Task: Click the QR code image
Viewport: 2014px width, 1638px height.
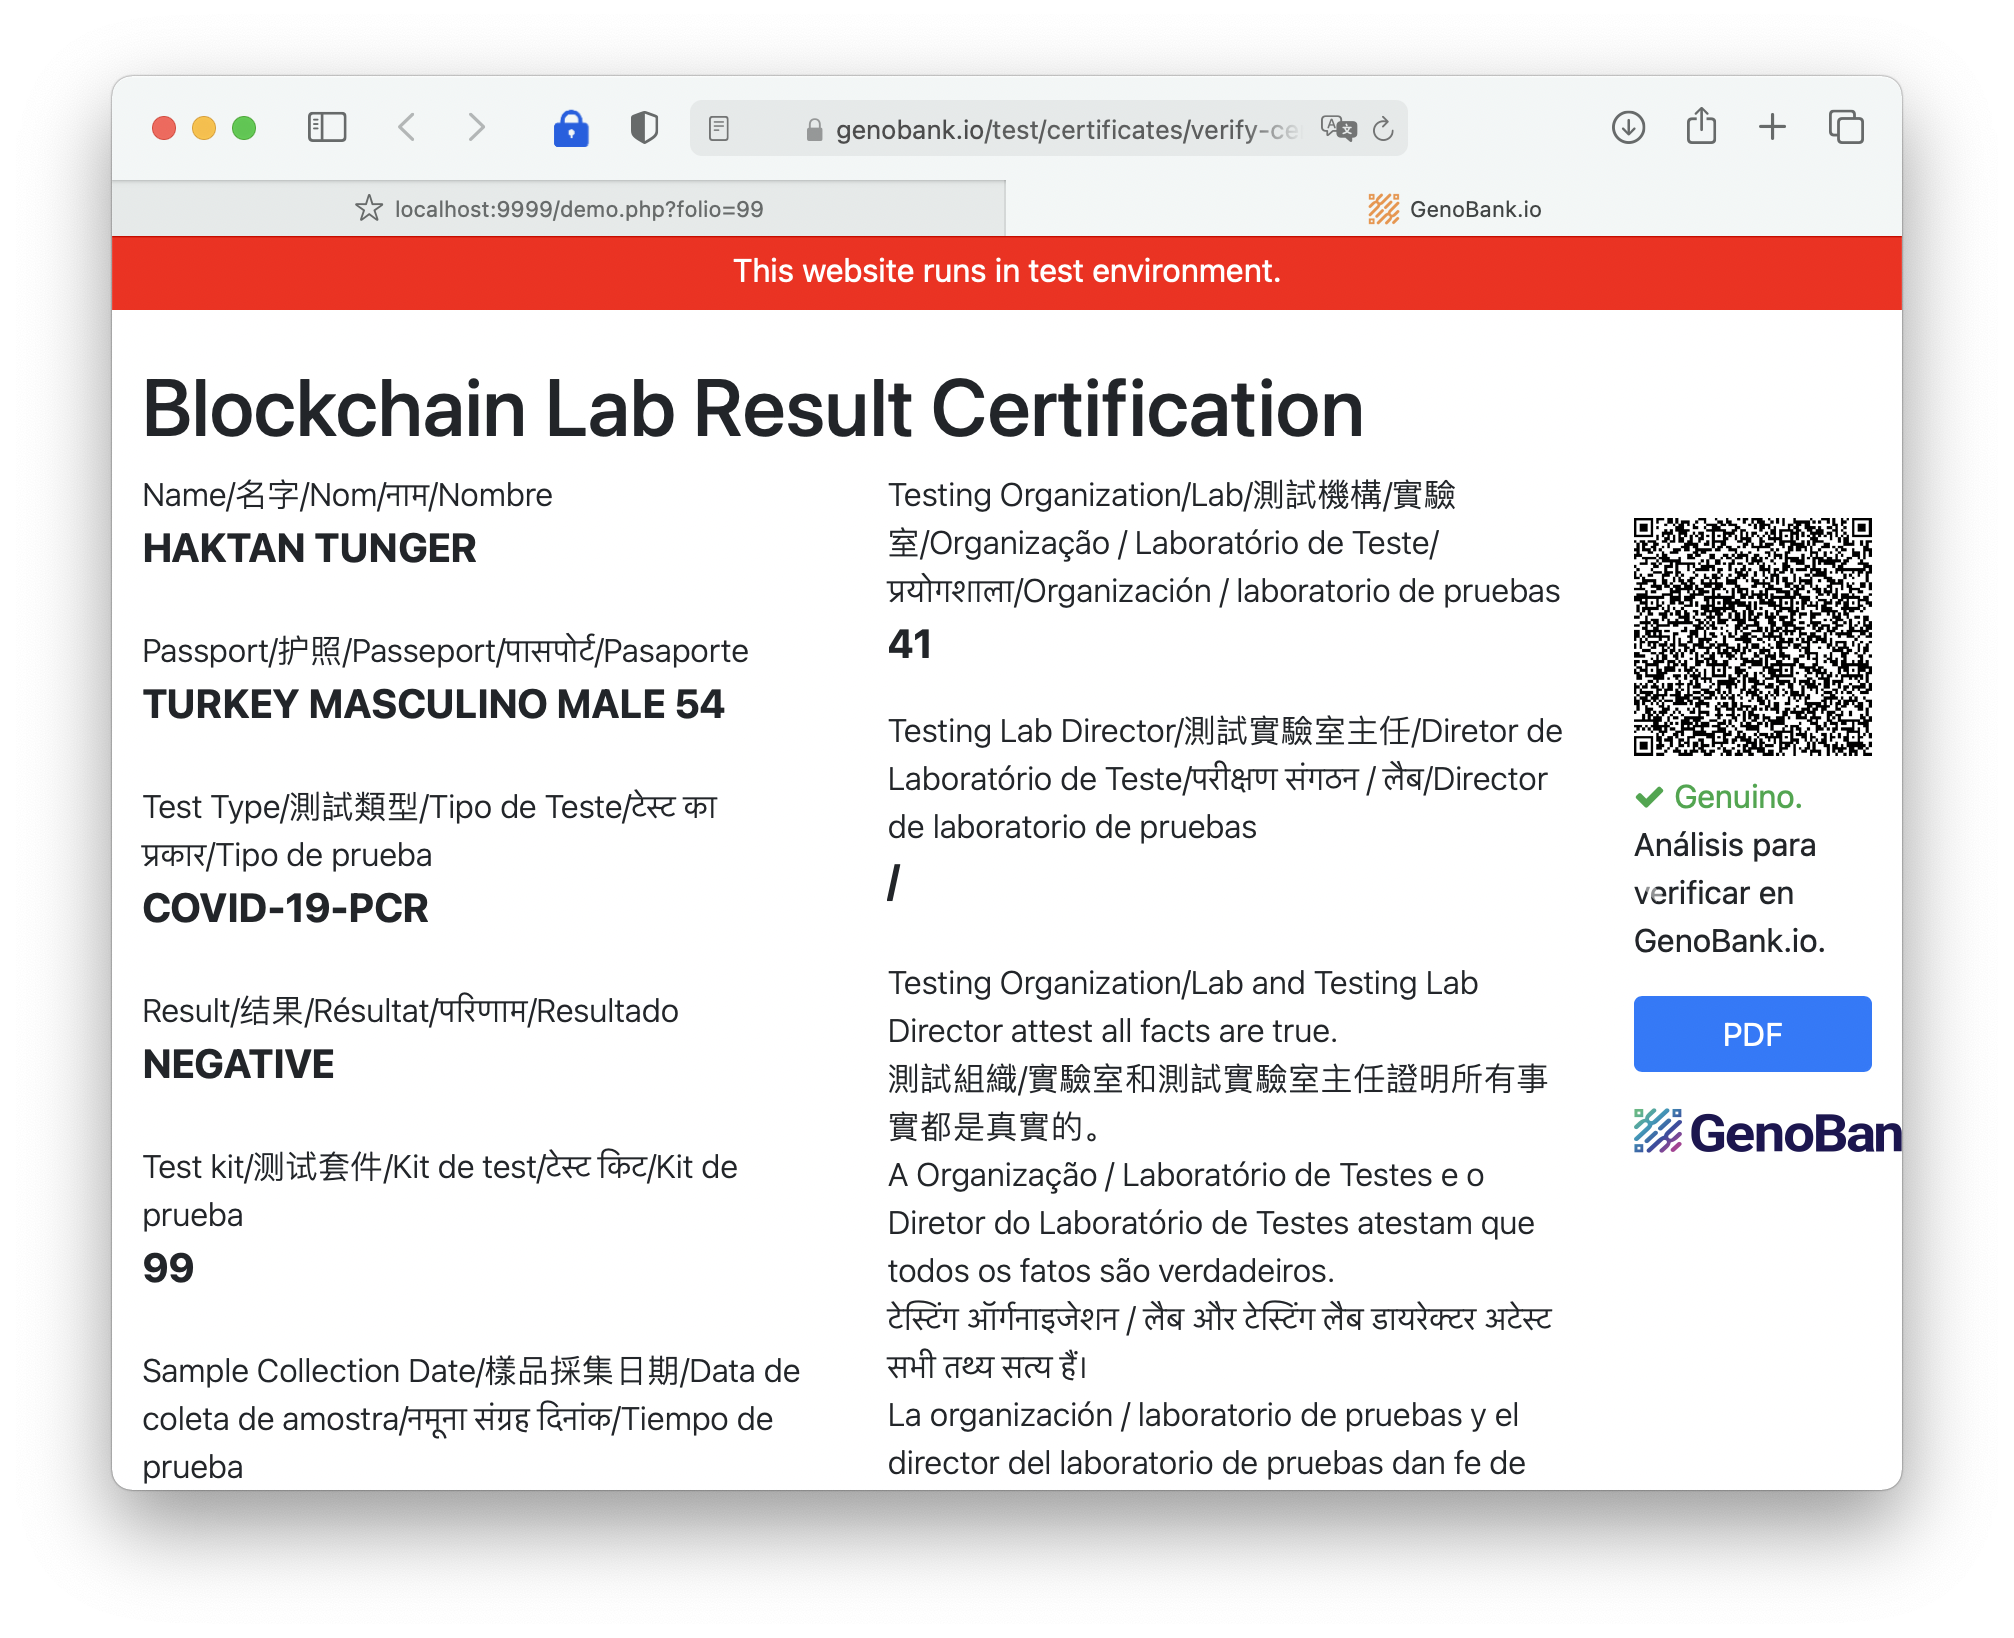Action: tap(1752, 637)
